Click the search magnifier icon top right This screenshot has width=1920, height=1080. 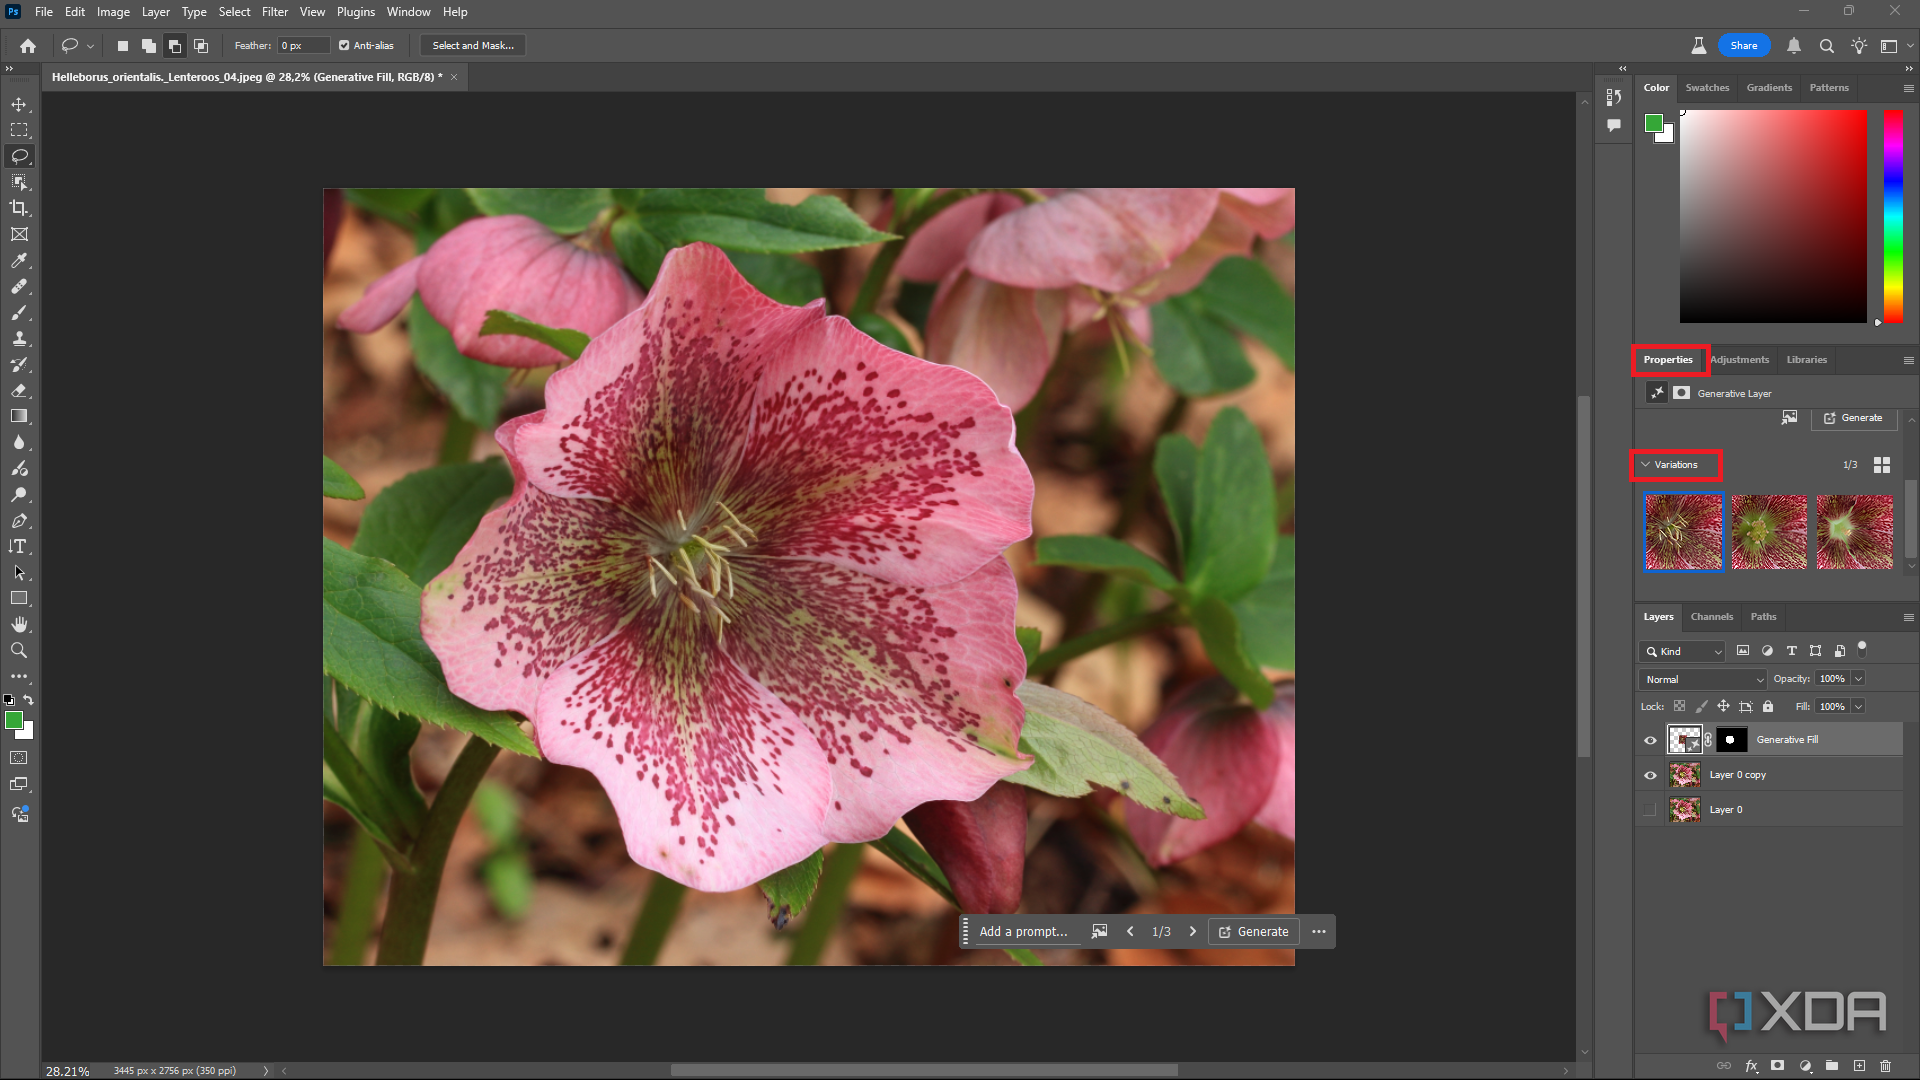[1826, 45]
